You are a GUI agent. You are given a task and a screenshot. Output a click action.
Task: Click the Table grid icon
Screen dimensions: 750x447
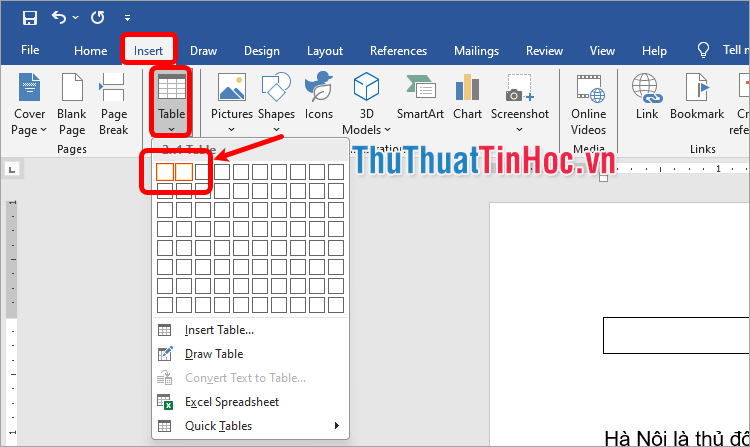click(172, 87)
